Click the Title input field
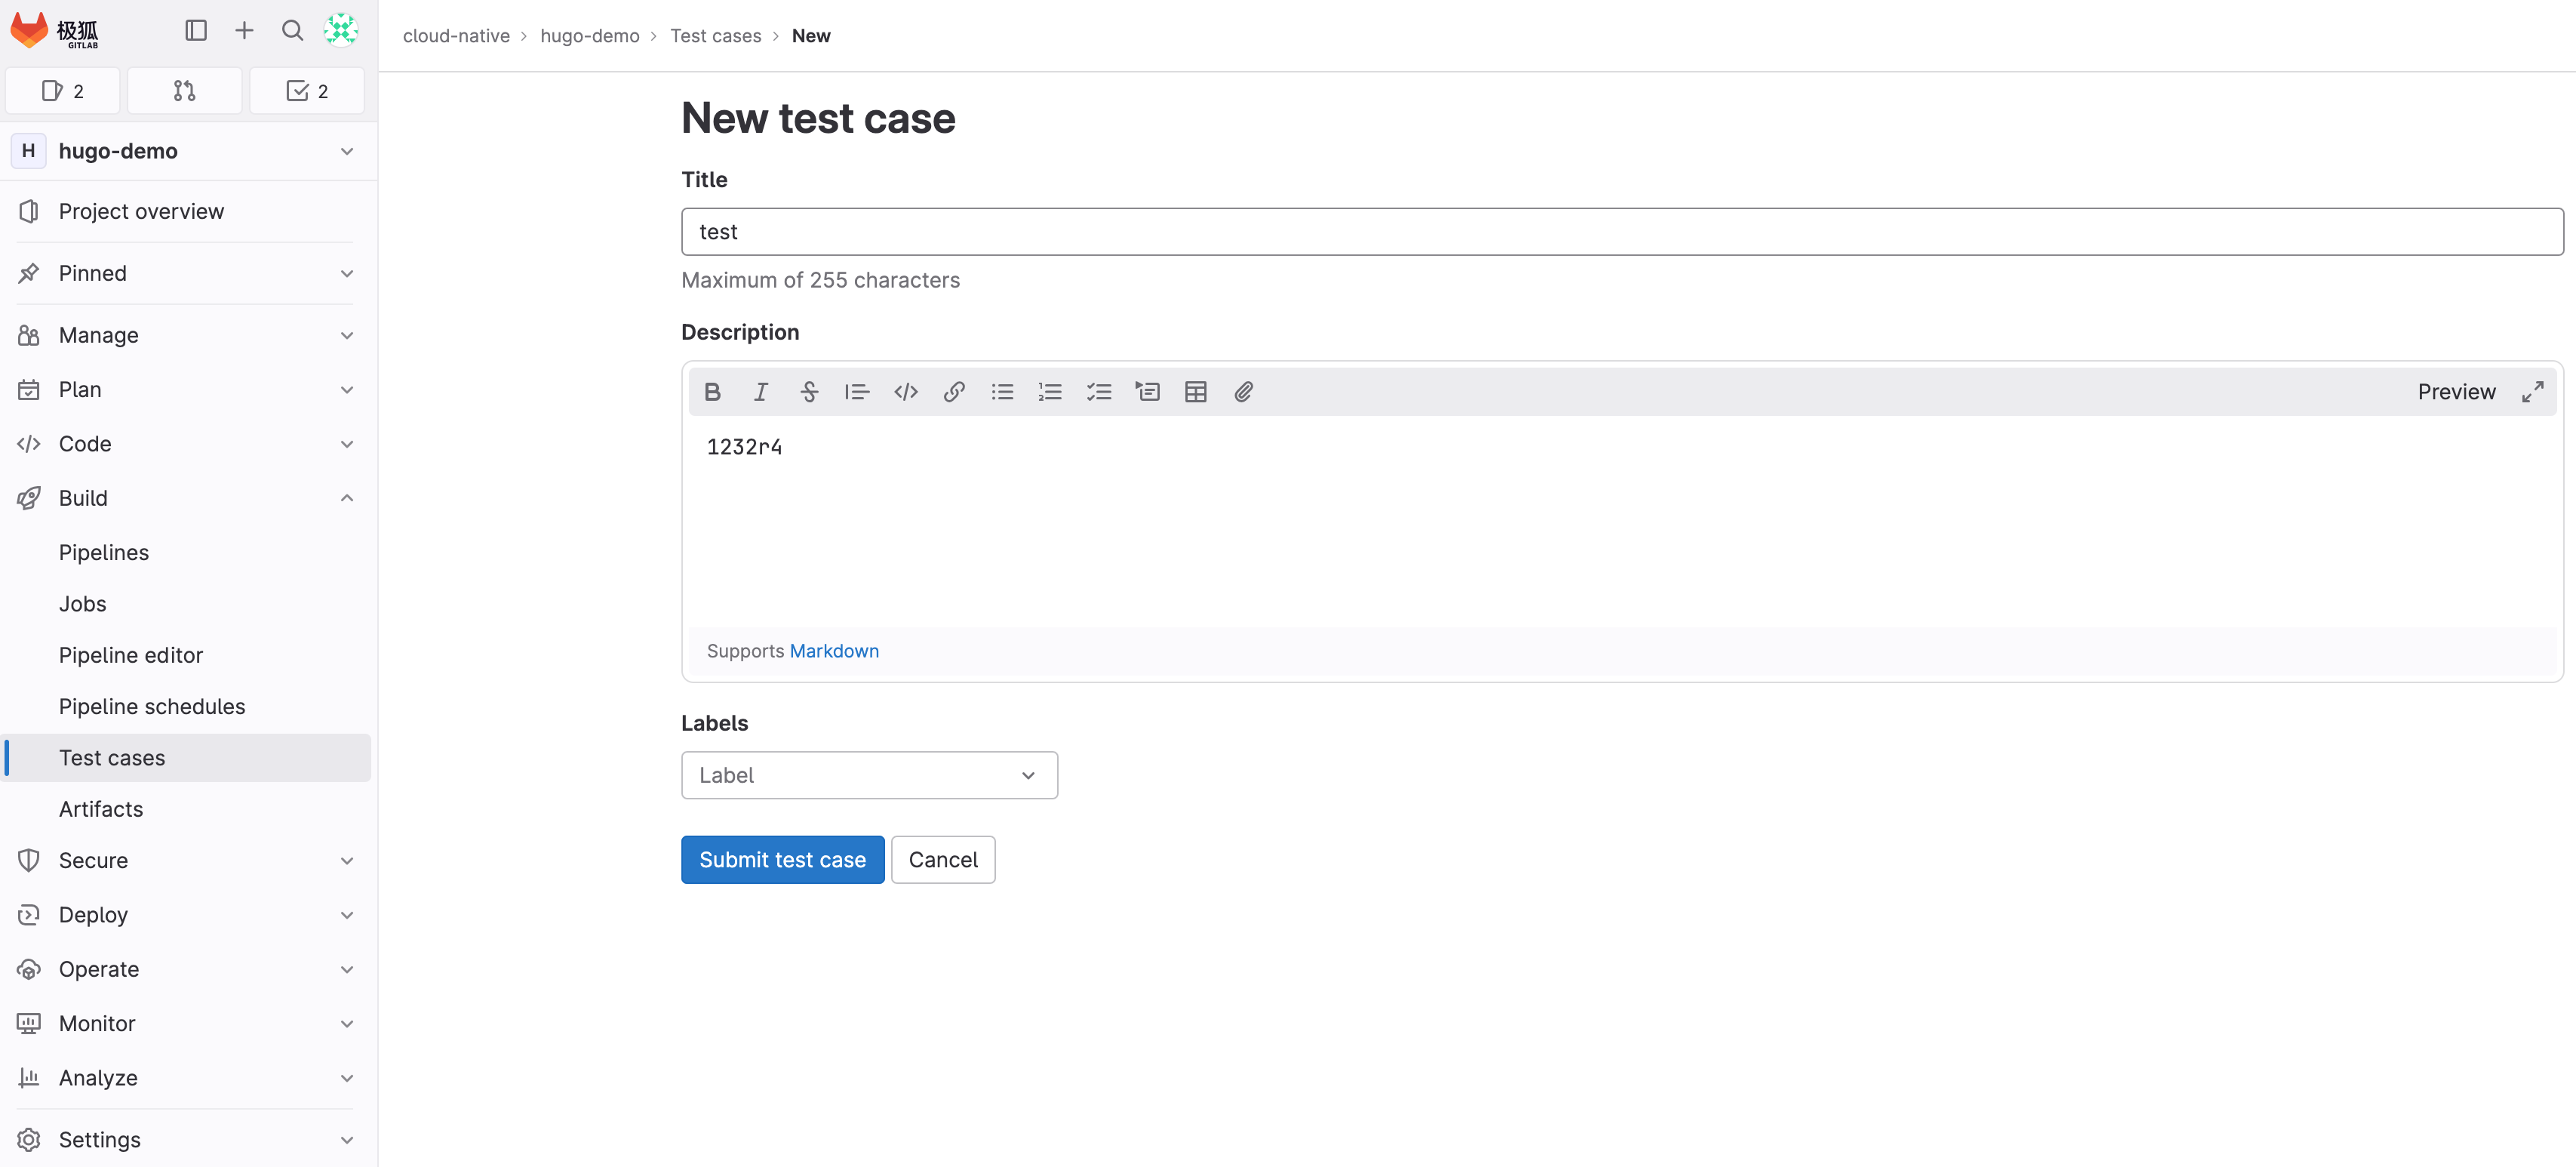The image size is (2576, 1167). [x=1621, y=232]
